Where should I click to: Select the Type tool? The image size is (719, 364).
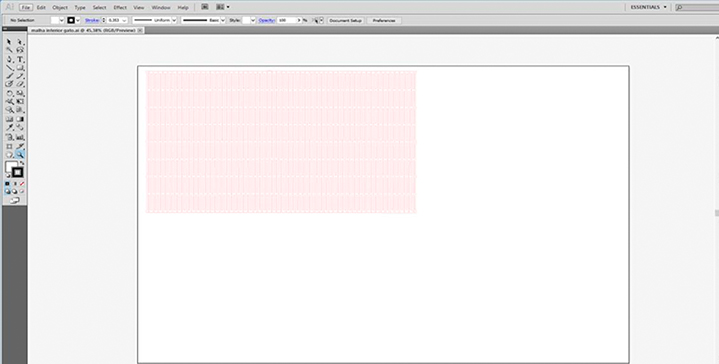click(x=20, y=60)
